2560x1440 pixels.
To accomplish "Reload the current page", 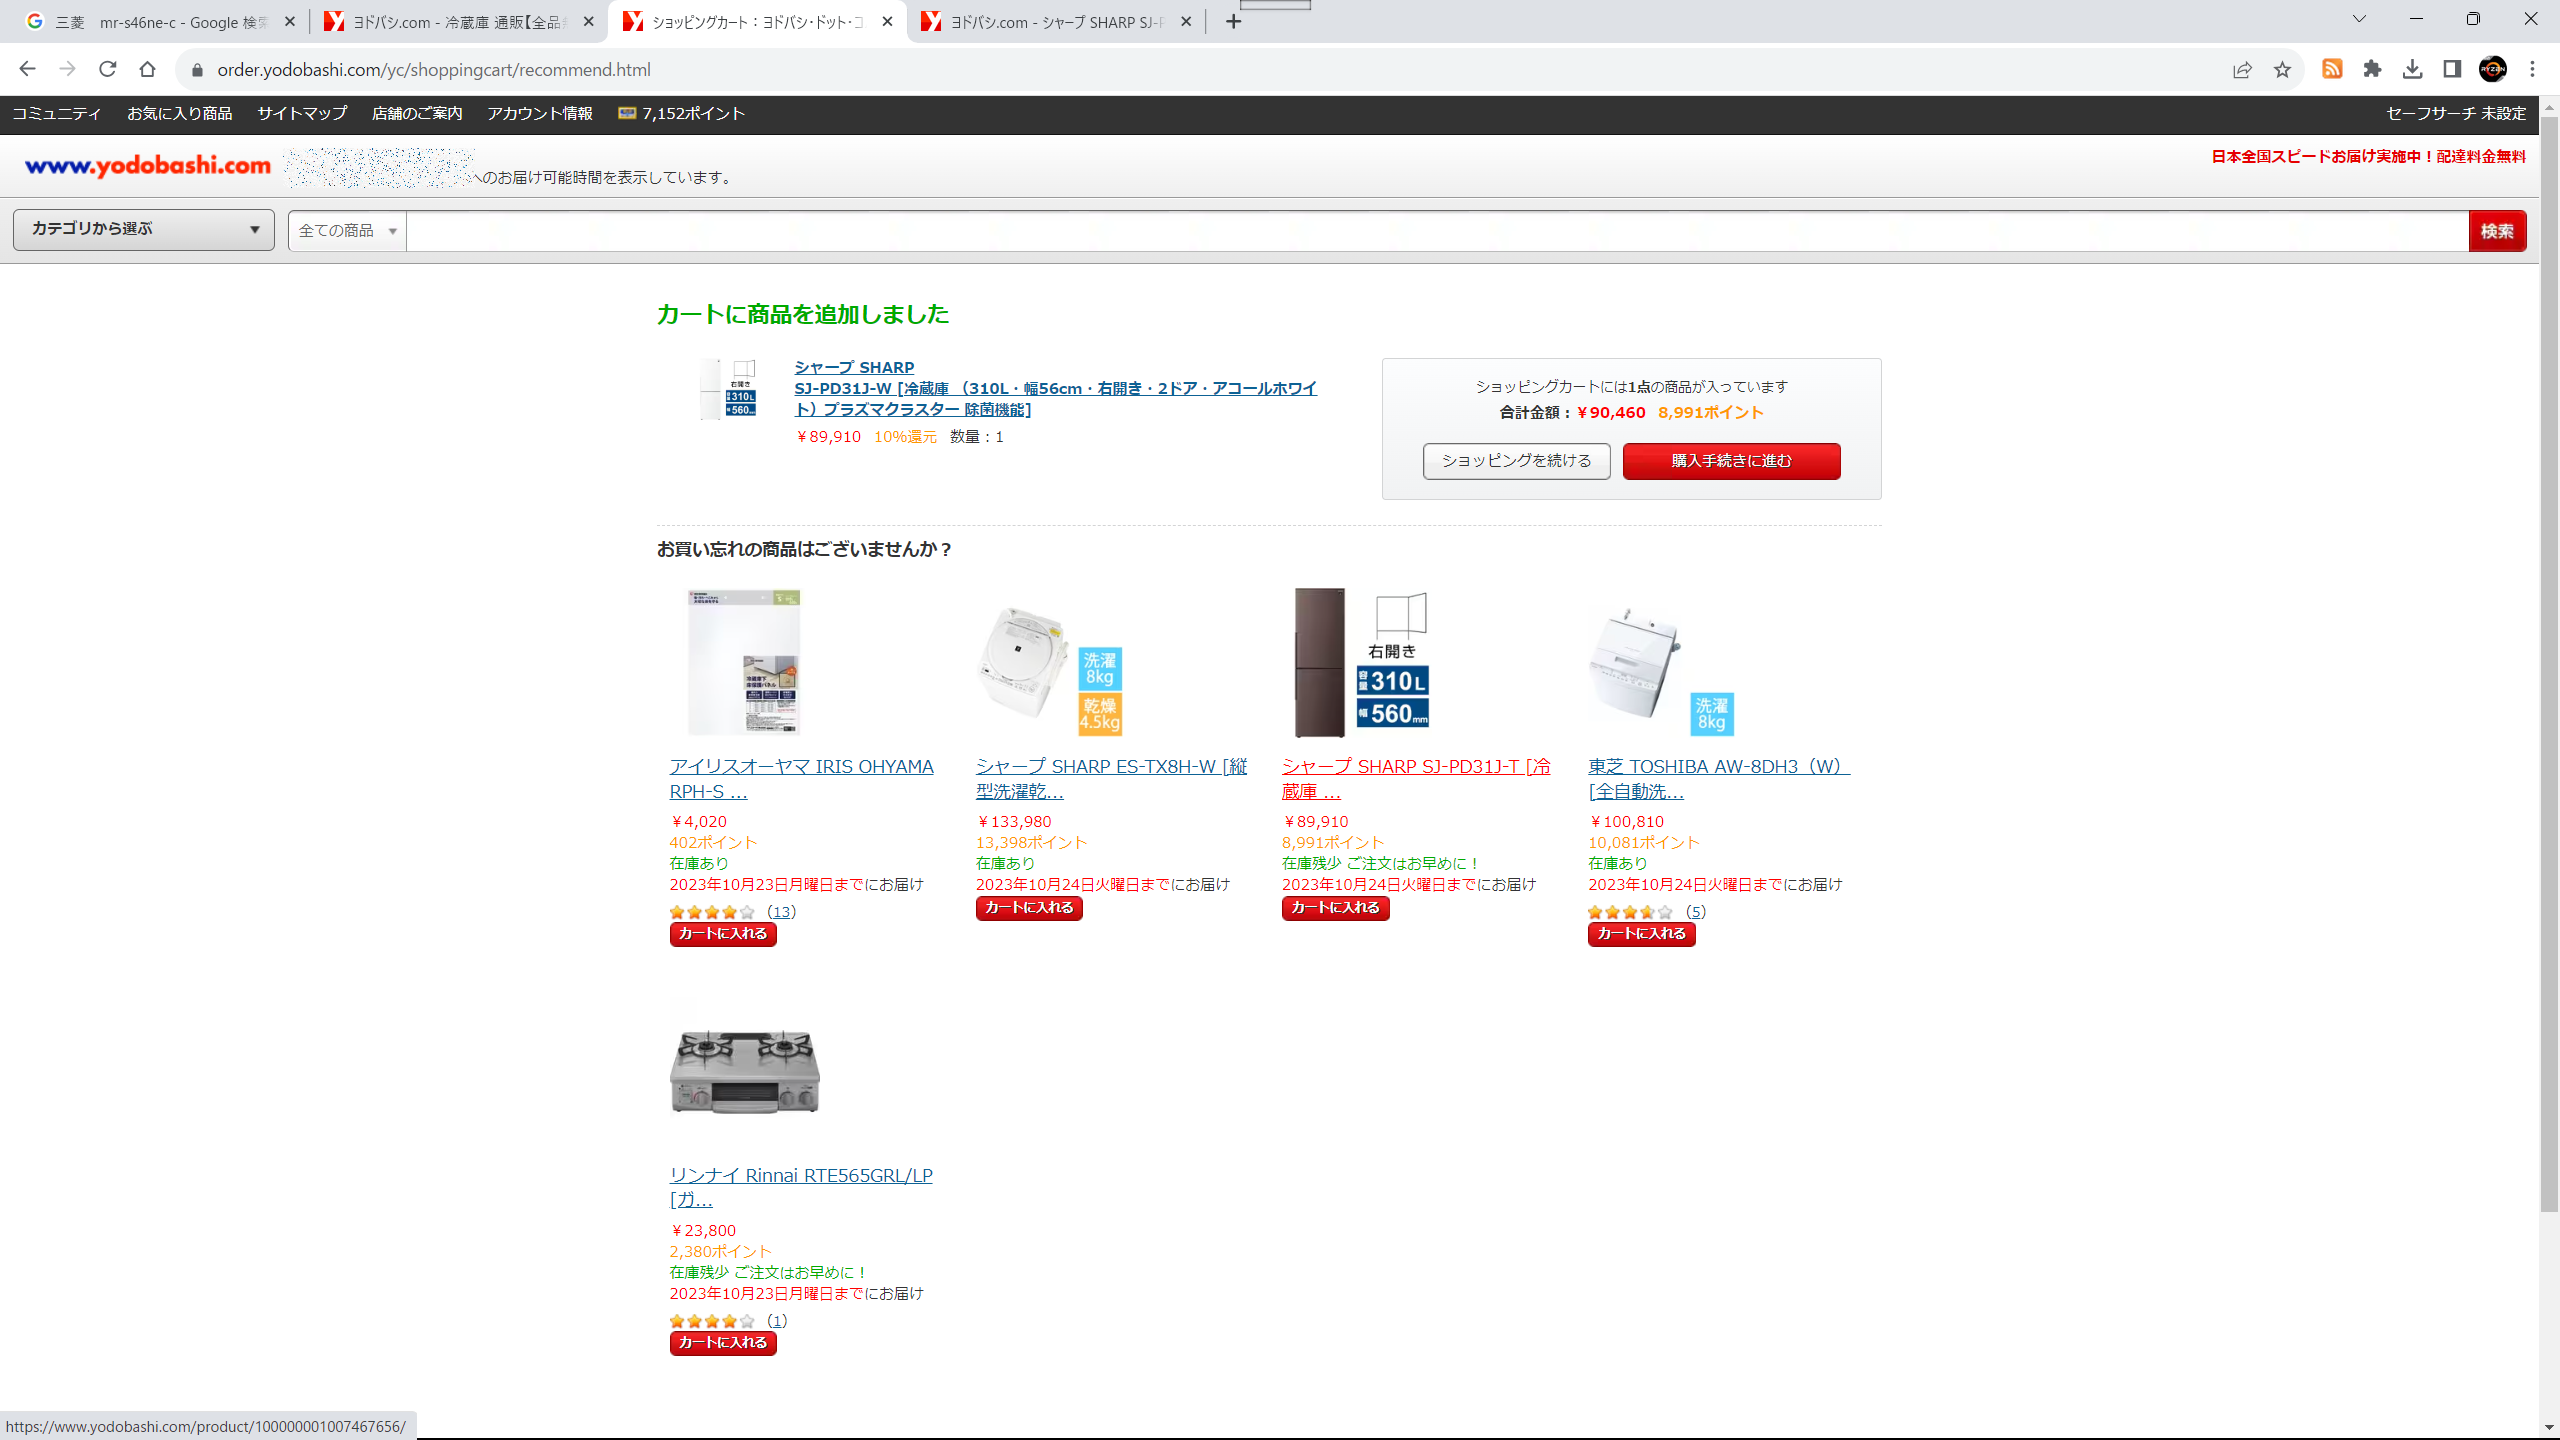I will pyautogui.click(x=107, y=69).
